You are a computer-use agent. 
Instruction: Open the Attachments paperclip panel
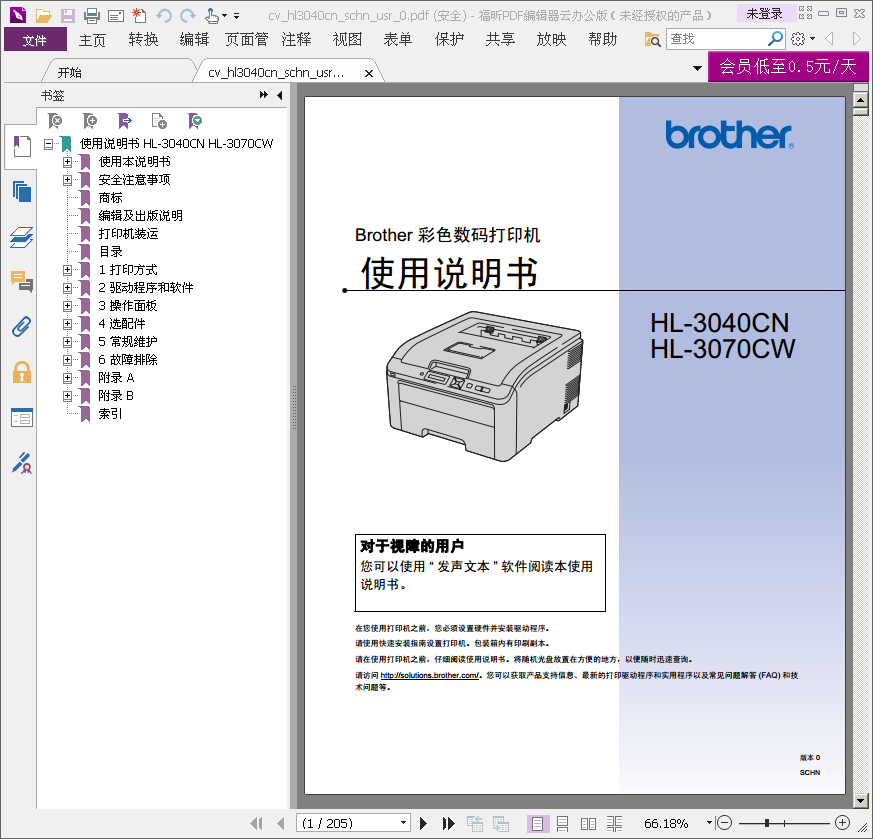[x=22, y=327]
